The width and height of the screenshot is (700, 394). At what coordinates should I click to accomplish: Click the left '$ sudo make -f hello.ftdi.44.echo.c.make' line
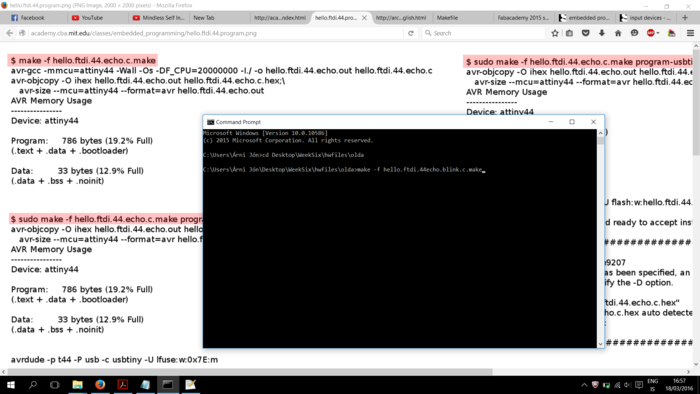click(x=106, y=219)
